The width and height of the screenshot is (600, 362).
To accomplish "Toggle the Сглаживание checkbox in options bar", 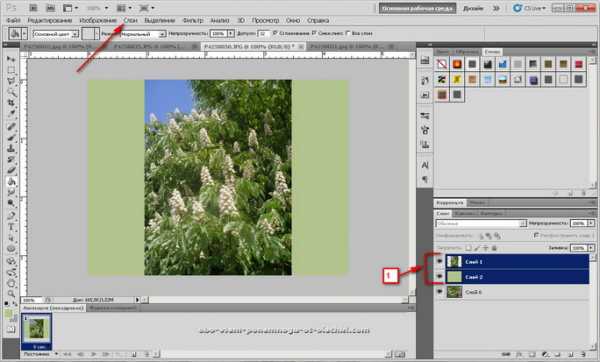I will (275, 33).
